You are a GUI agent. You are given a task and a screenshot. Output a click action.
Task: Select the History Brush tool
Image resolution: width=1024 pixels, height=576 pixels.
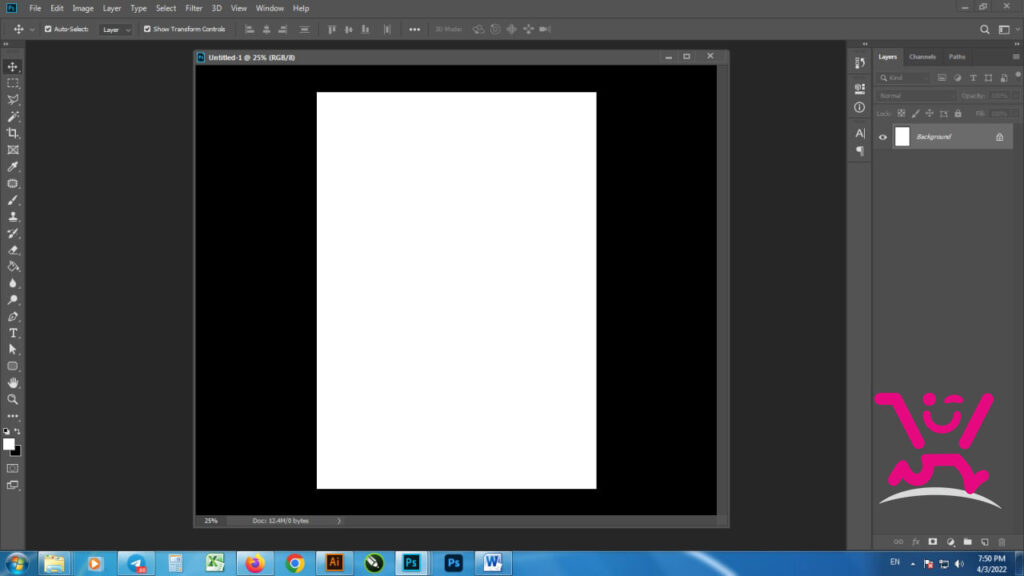pyautogui.click(x=12, y=233)
